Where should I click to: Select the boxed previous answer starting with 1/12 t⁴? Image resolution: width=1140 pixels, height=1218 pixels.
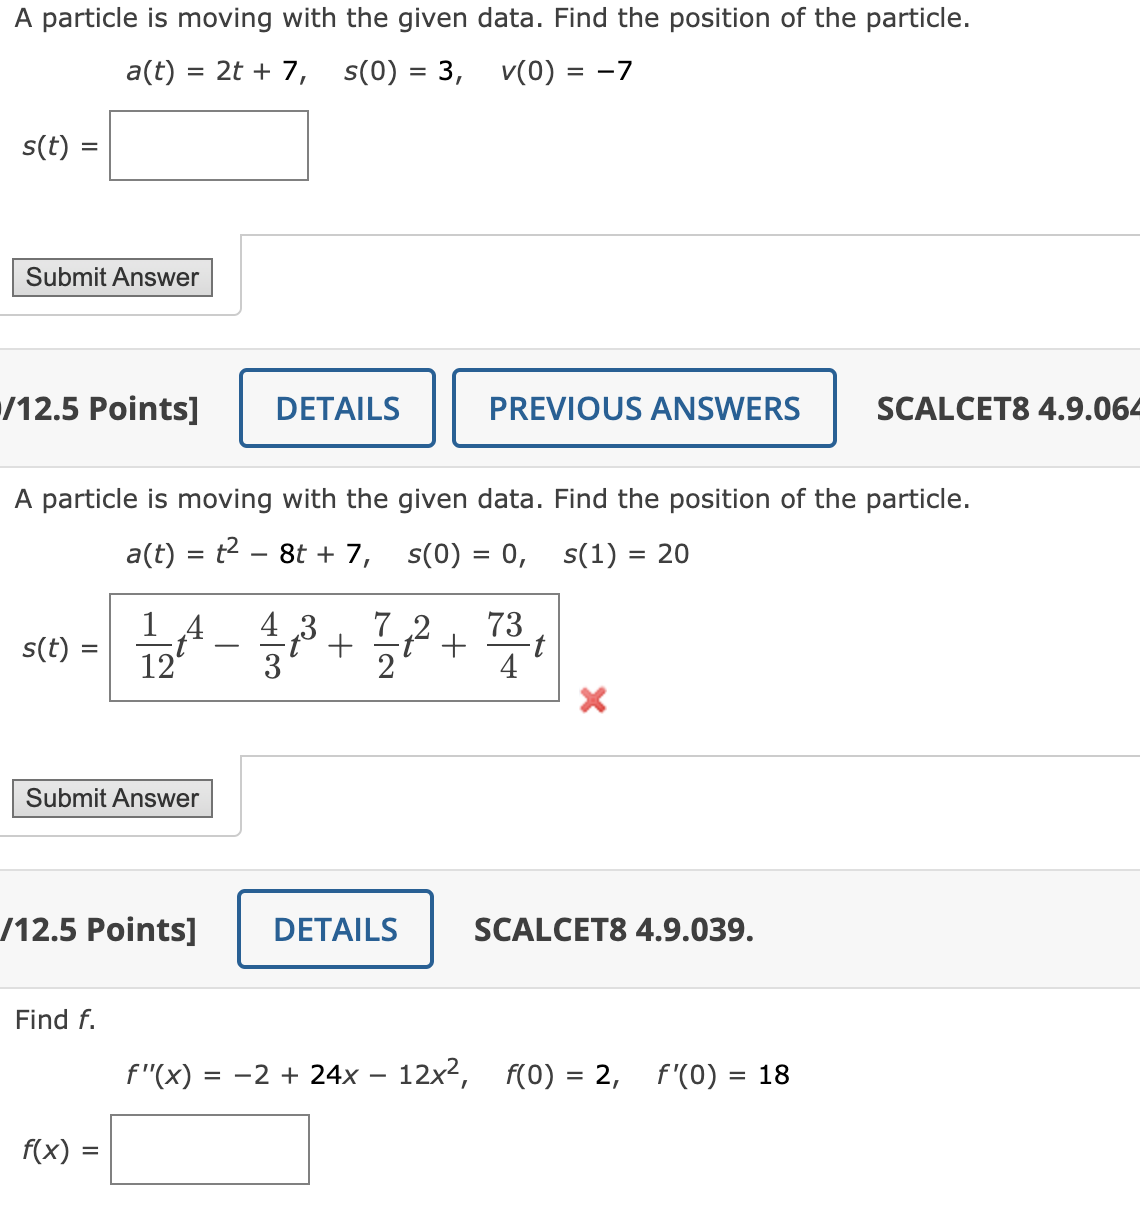333,647
